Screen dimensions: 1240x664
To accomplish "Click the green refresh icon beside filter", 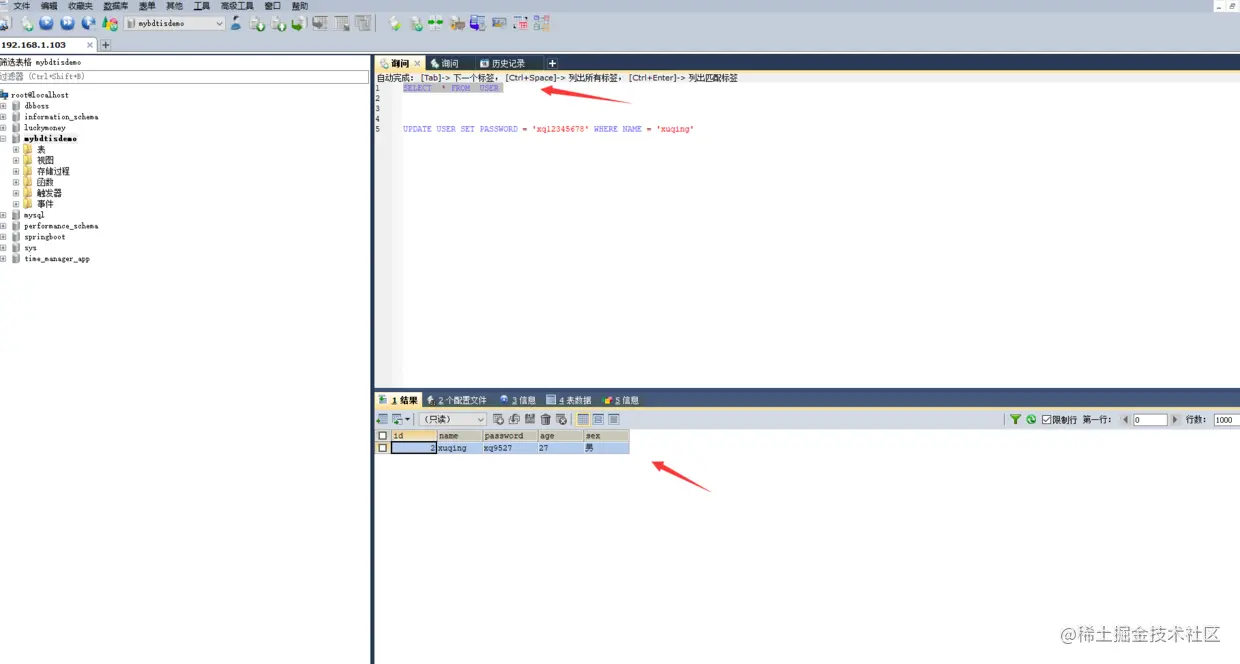I will pyautogui.click(x=1031, y=420).
